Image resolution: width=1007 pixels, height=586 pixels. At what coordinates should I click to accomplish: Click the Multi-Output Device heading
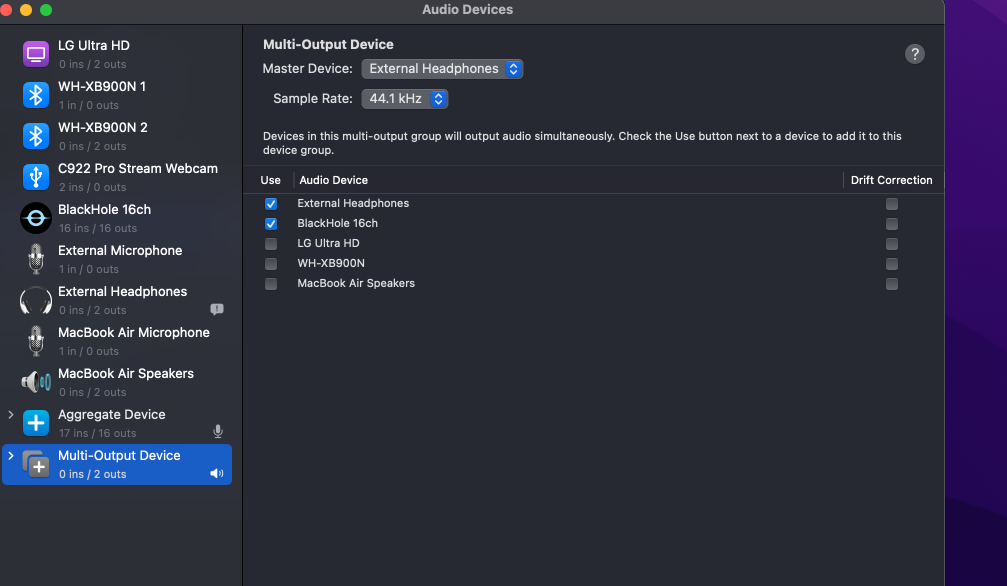coord(328,44)
